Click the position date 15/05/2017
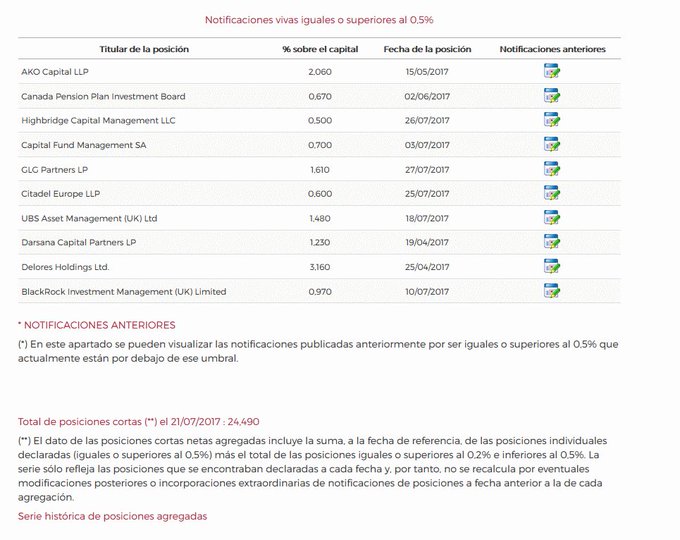Viewport: 680px width, 540px height. pos(427,72)
